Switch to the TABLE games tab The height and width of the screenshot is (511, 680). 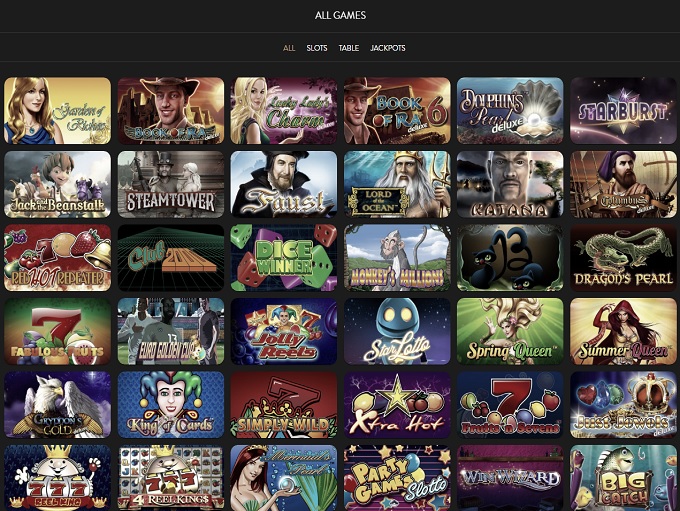349,48
